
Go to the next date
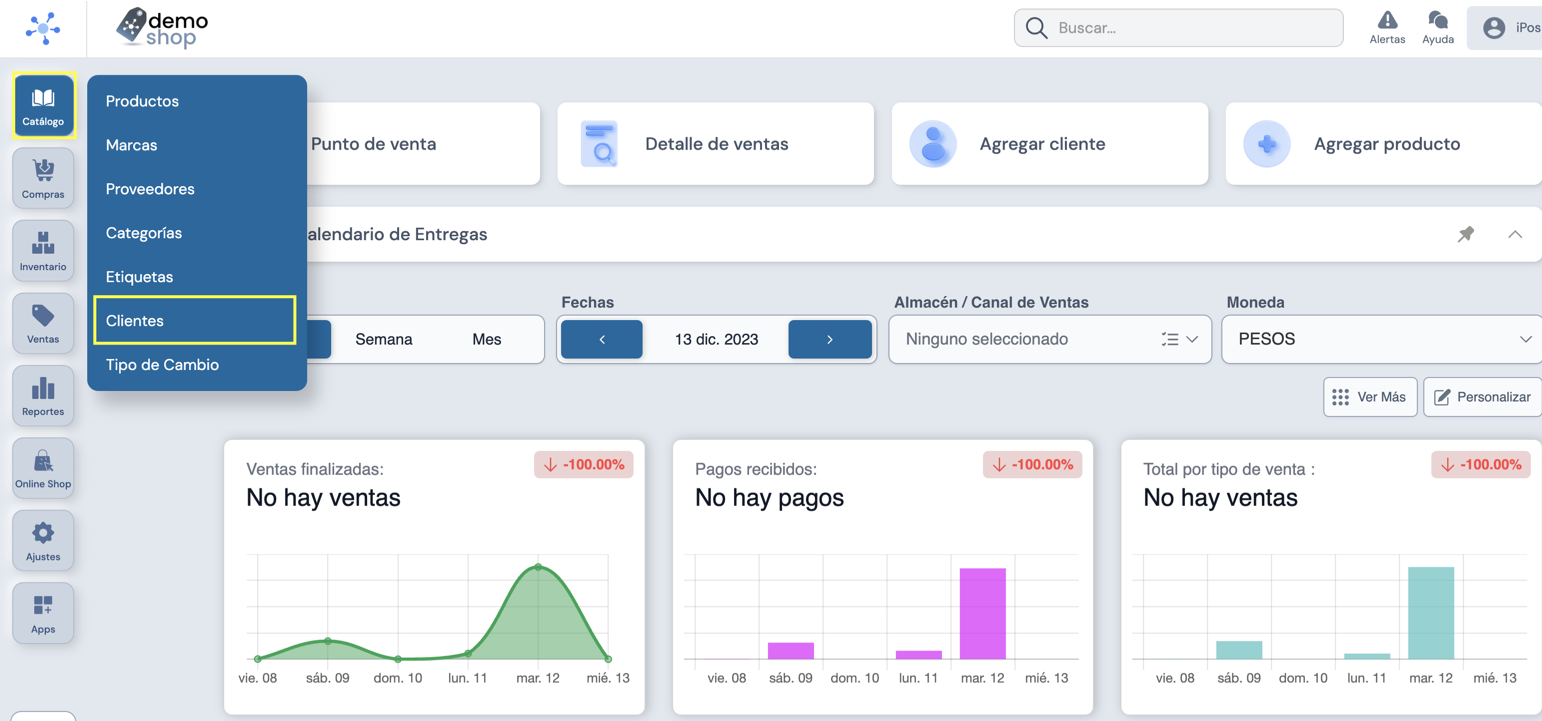click(x=830, y=339)
